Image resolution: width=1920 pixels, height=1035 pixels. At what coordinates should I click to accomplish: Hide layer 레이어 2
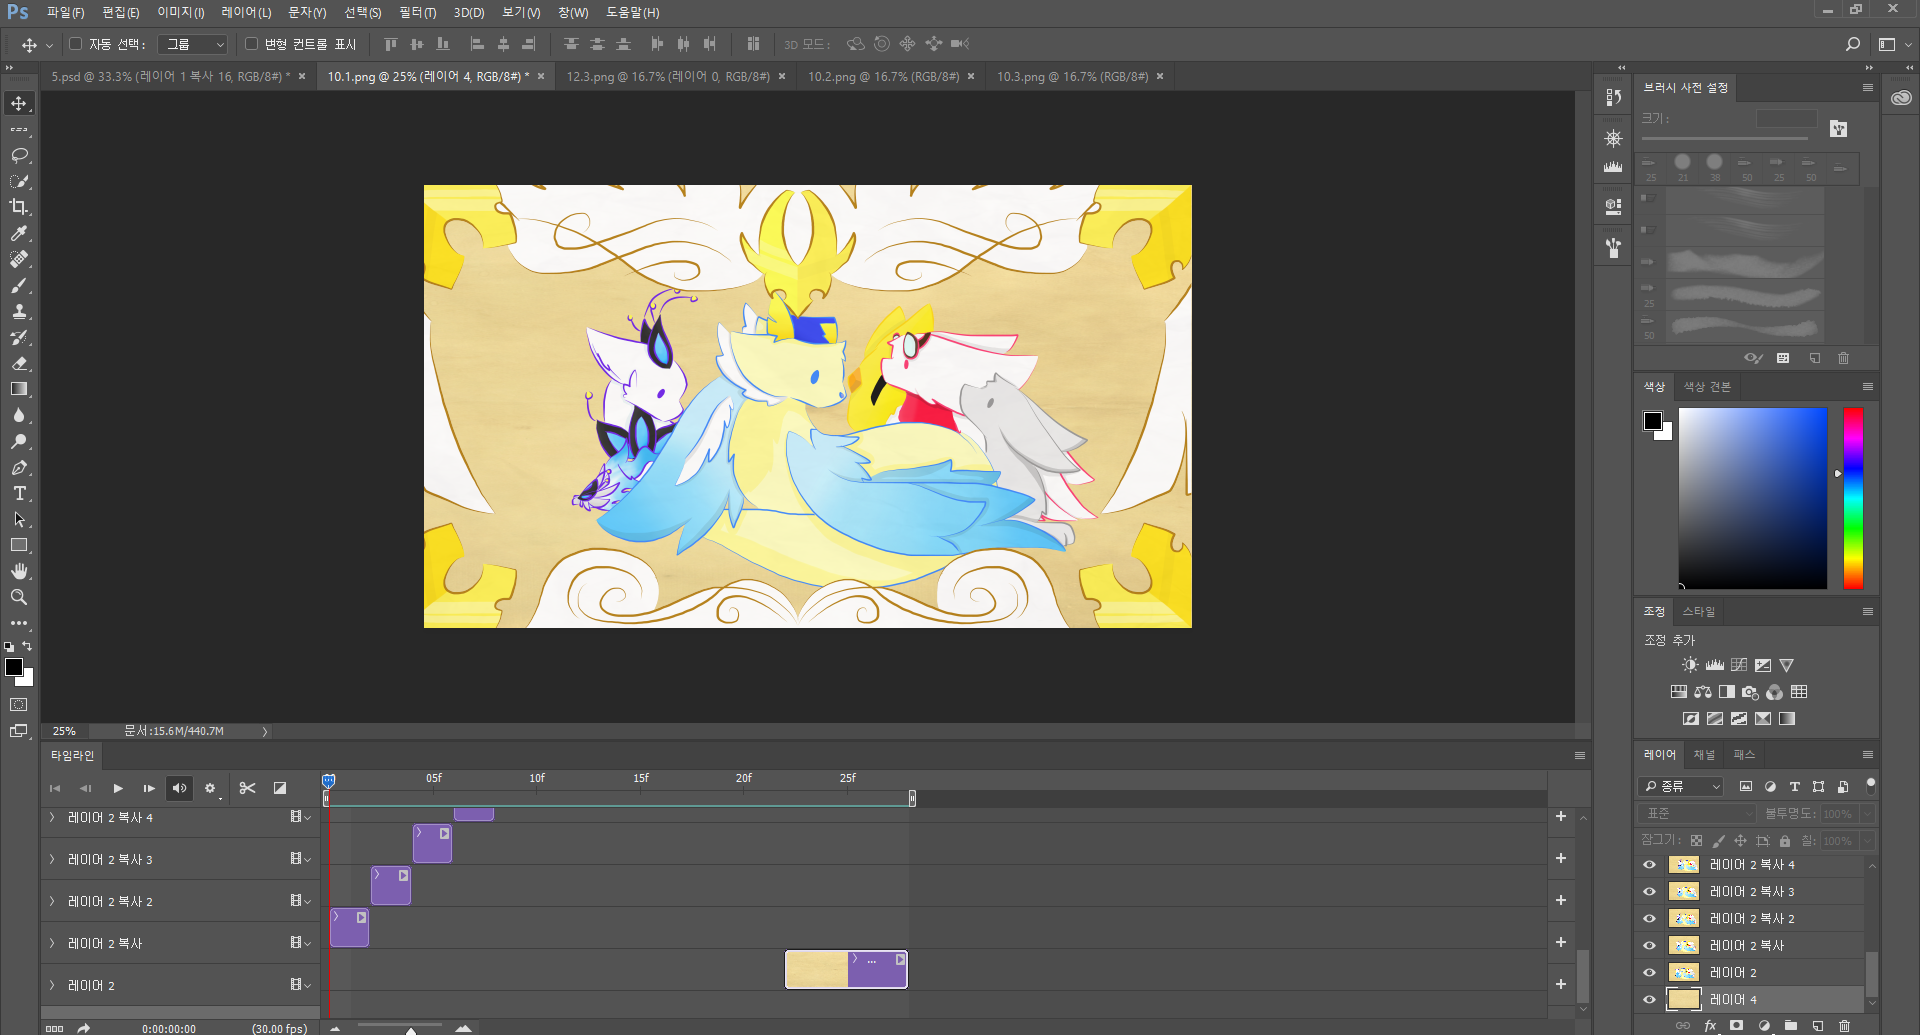tap(1650, 973)
